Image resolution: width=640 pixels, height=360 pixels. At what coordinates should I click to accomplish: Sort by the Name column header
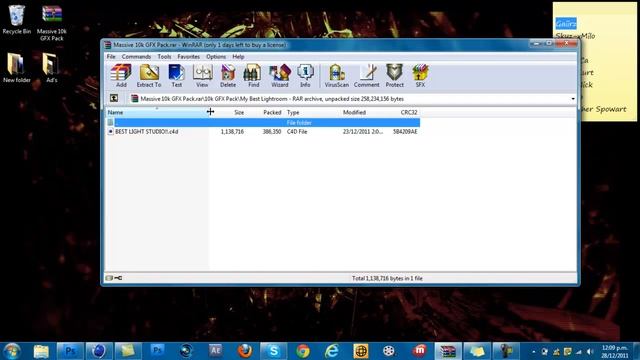157,112
